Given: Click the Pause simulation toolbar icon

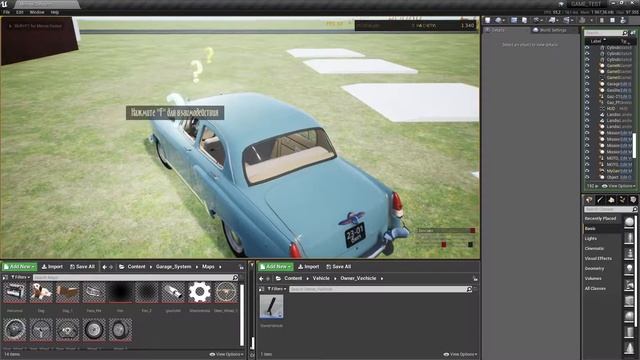Looking at the screenshot, I should (x=602, y=20).
